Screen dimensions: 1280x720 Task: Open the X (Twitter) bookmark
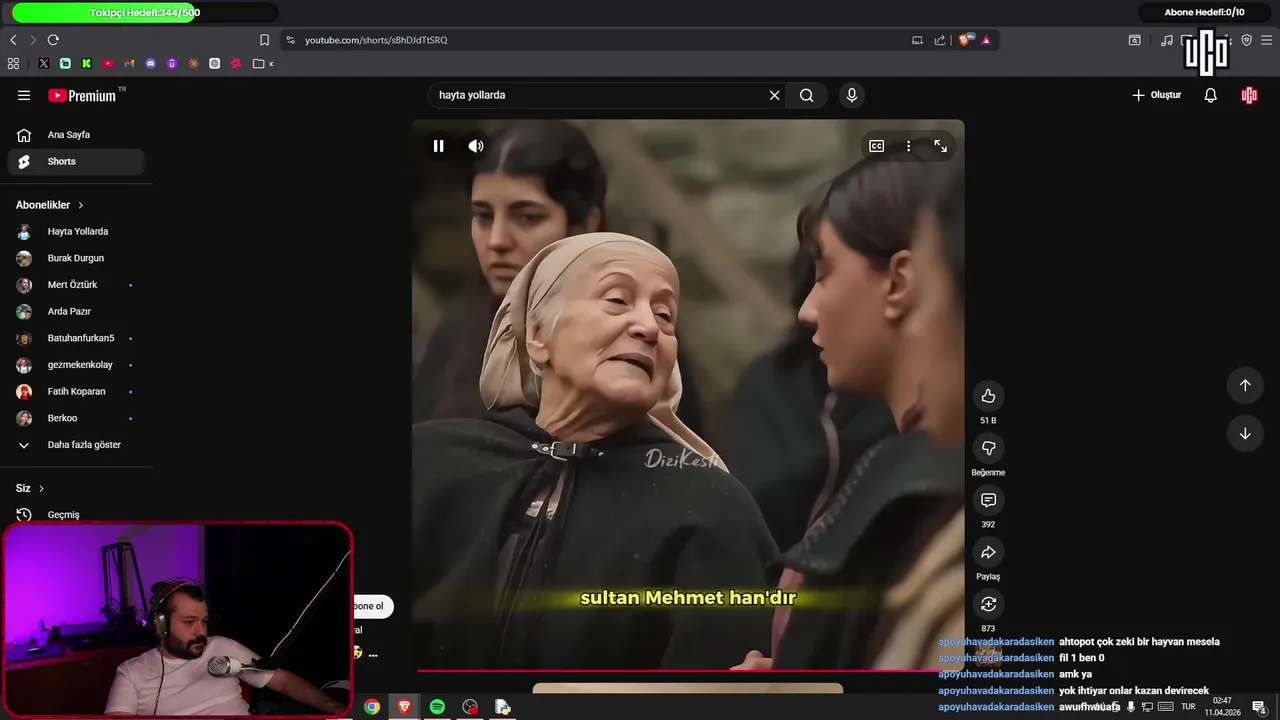[44, 63]
